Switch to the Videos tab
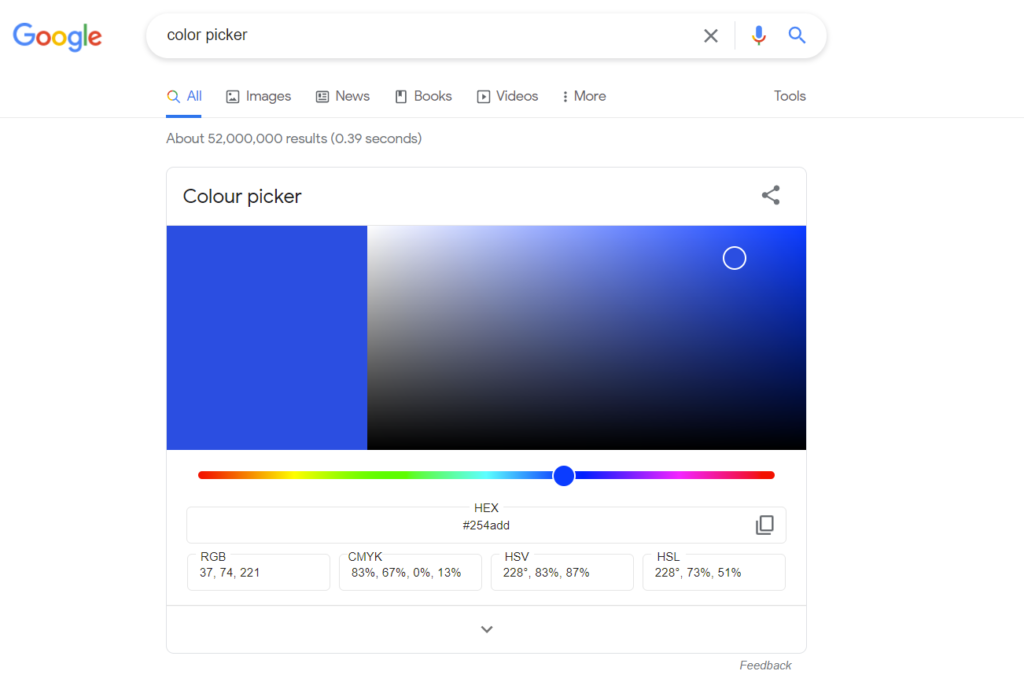1024x682 pixels. (507, 97)
